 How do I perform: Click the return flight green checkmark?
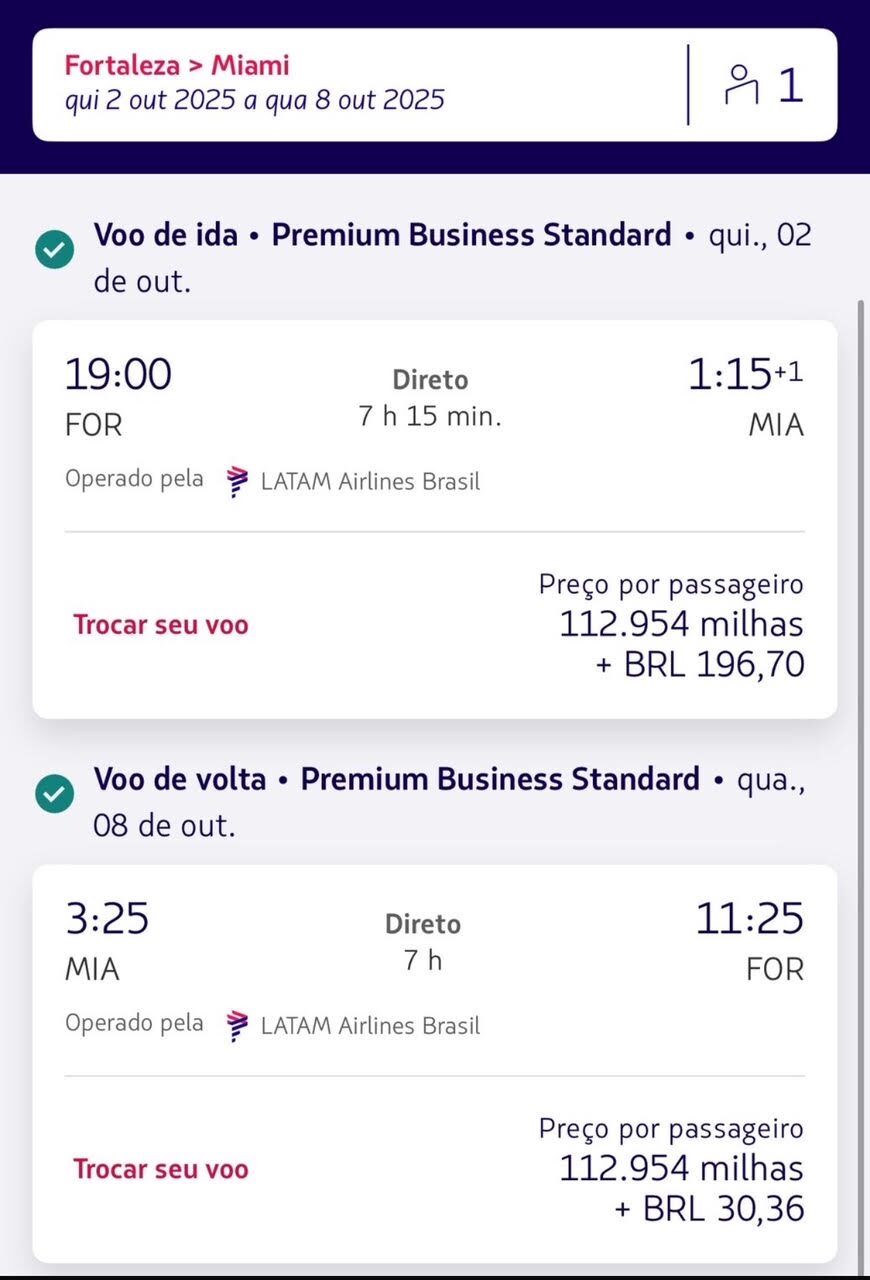click(x=54, y=794)
